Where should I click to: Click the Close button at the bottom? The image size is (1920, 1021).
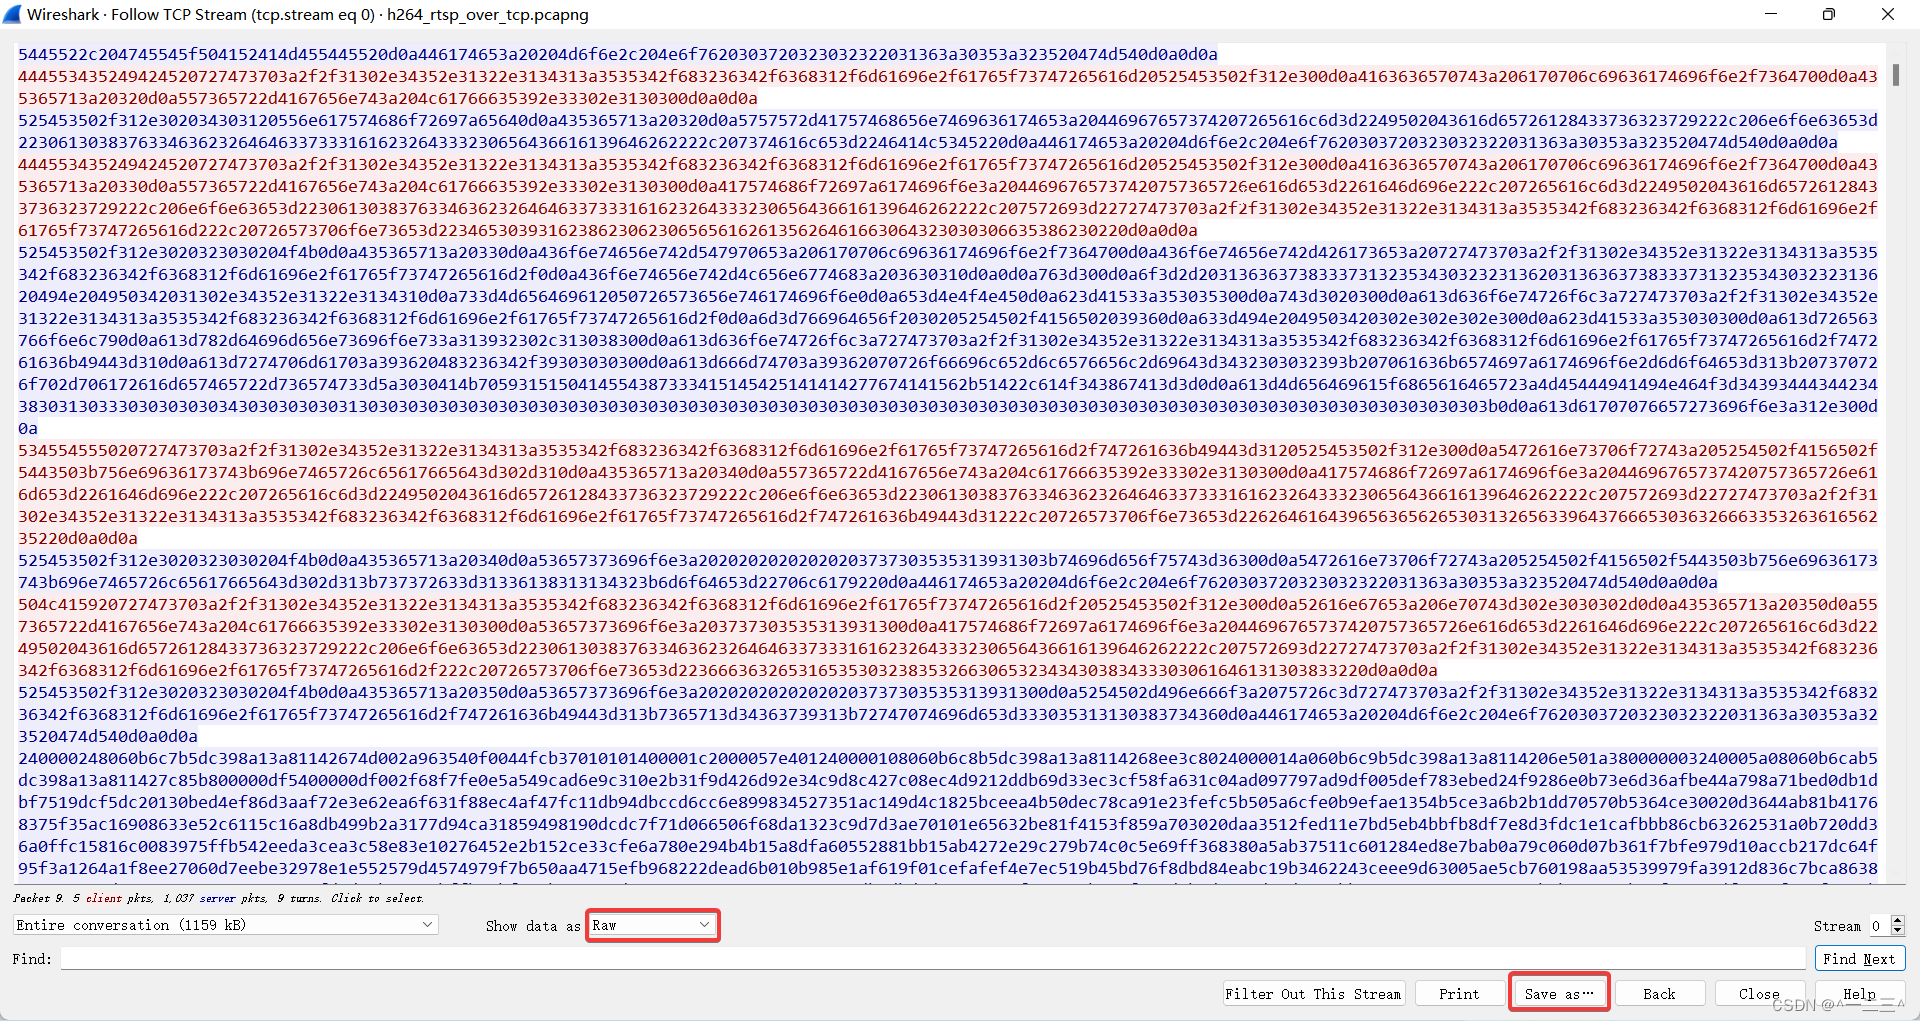(x=1759, y=993)
